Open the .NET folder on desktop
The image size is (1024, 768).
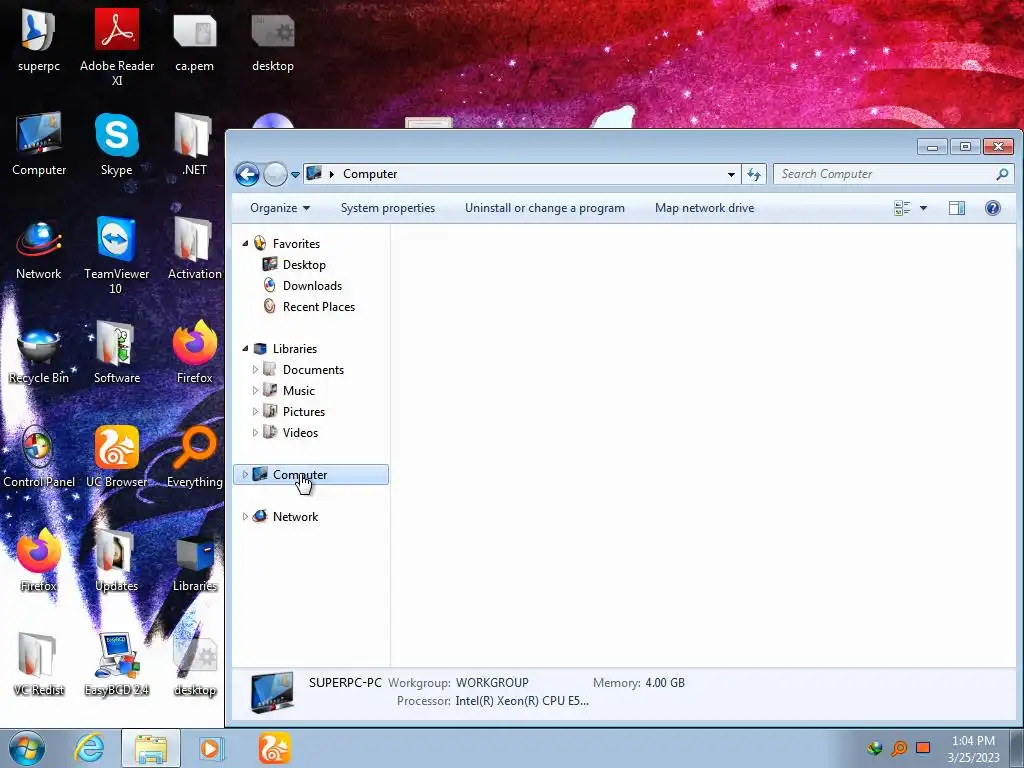click(195, 144)
